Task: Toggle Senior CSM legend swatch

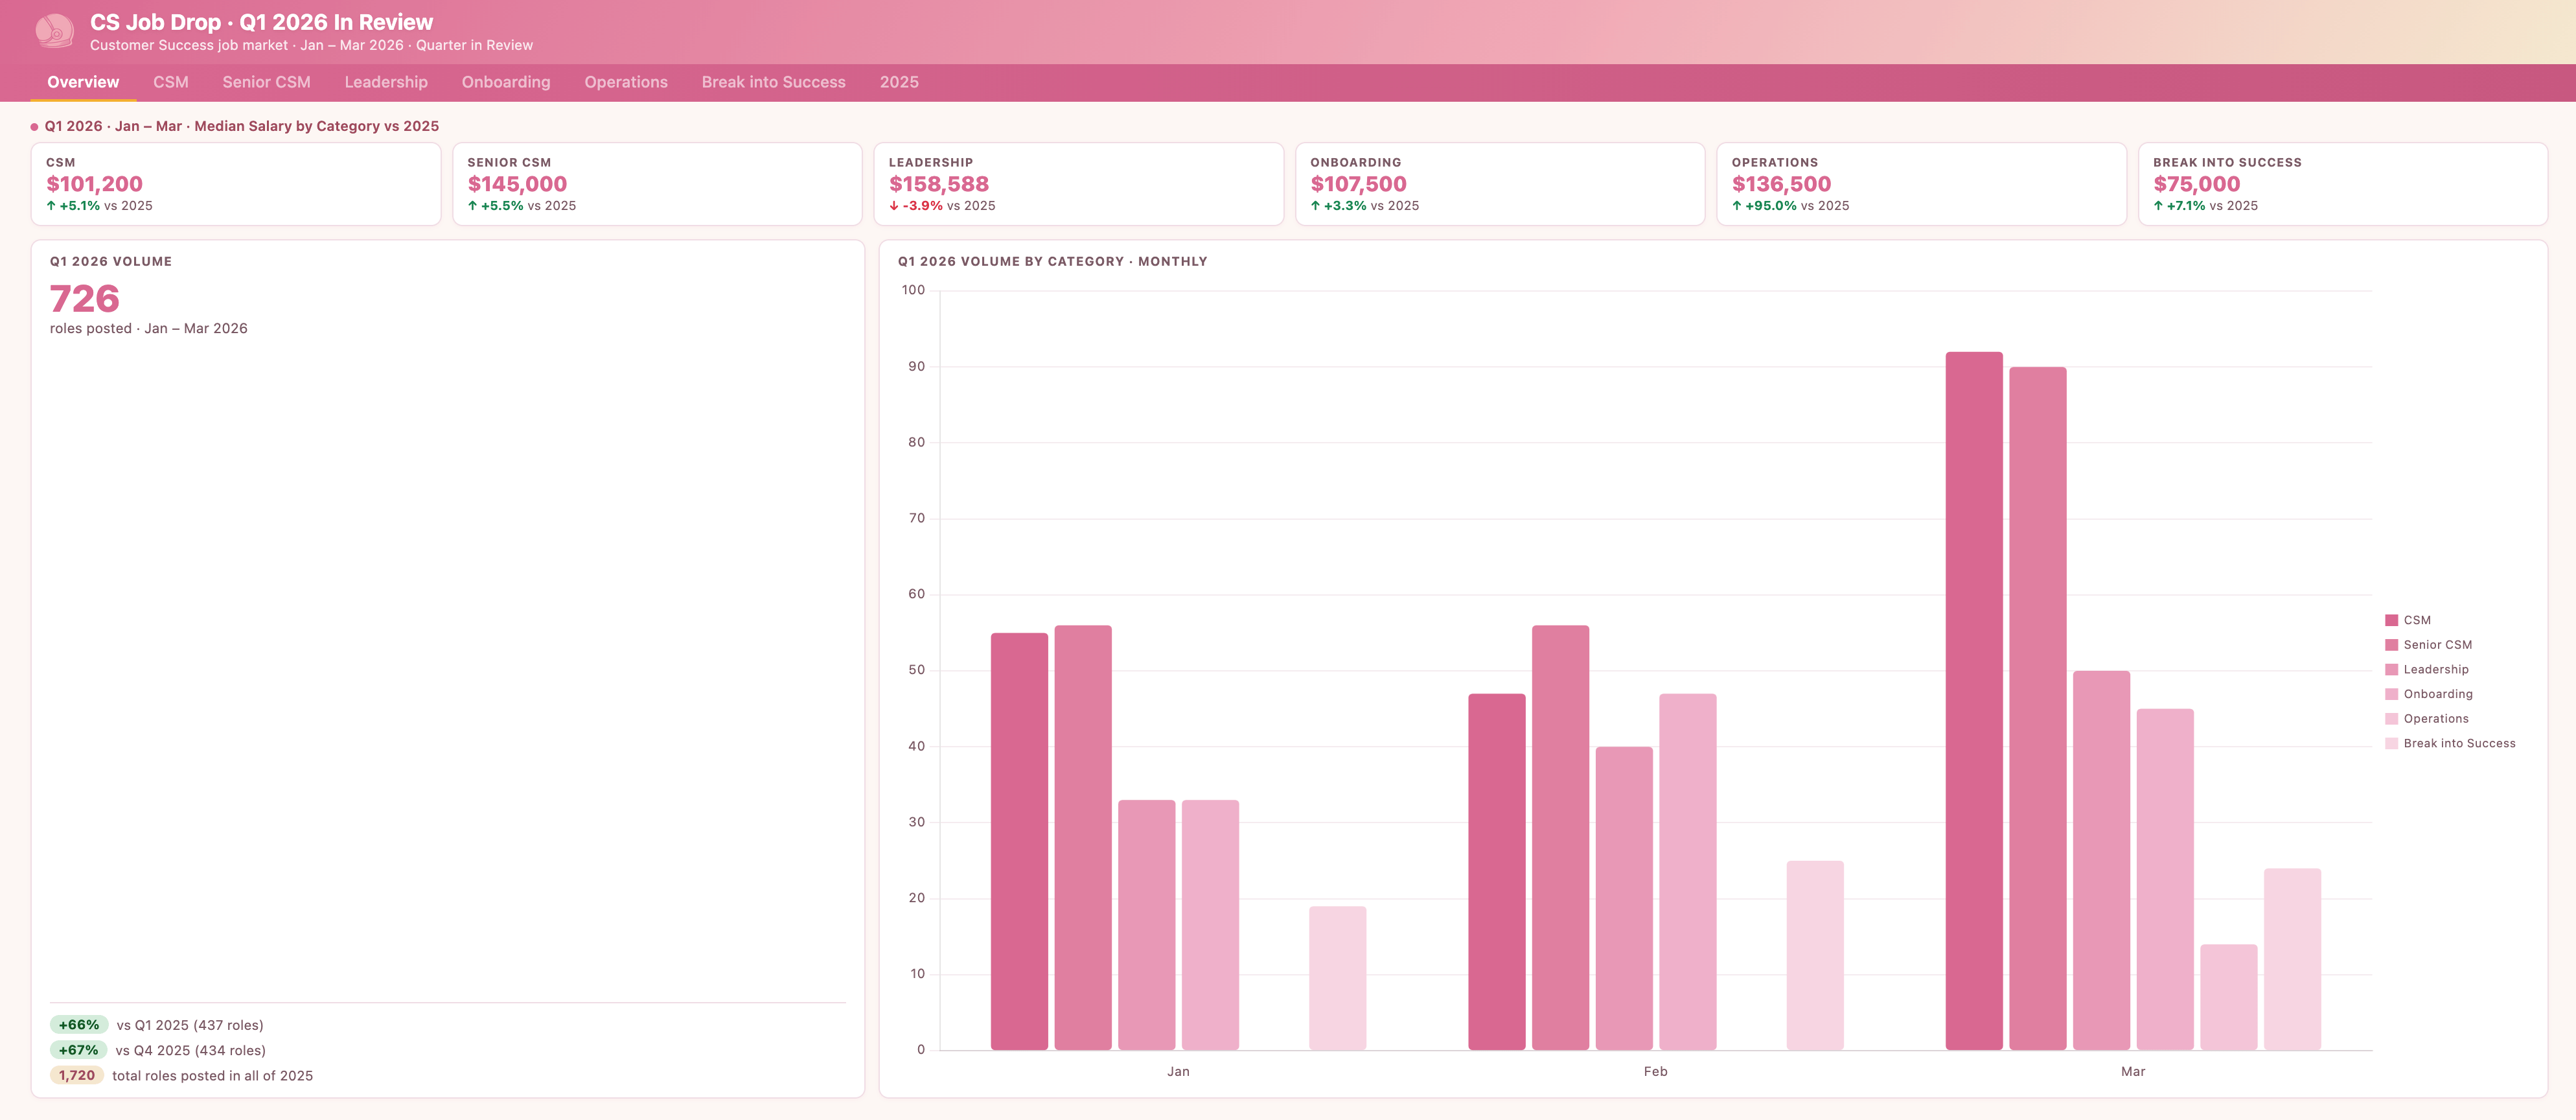Action: [2392, 645]
